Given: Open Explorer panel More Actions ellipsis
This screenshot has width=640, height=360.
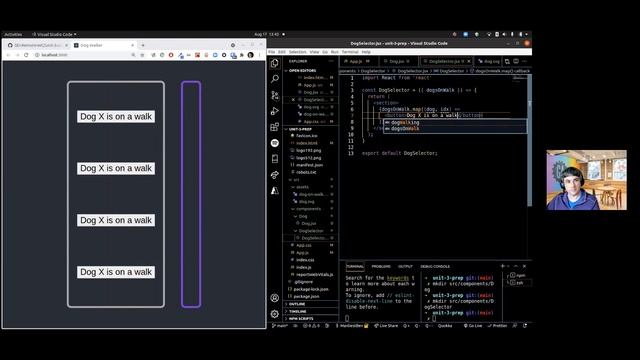Looking at the screenshot, I should pyautogui.click(x=331, y=61).
